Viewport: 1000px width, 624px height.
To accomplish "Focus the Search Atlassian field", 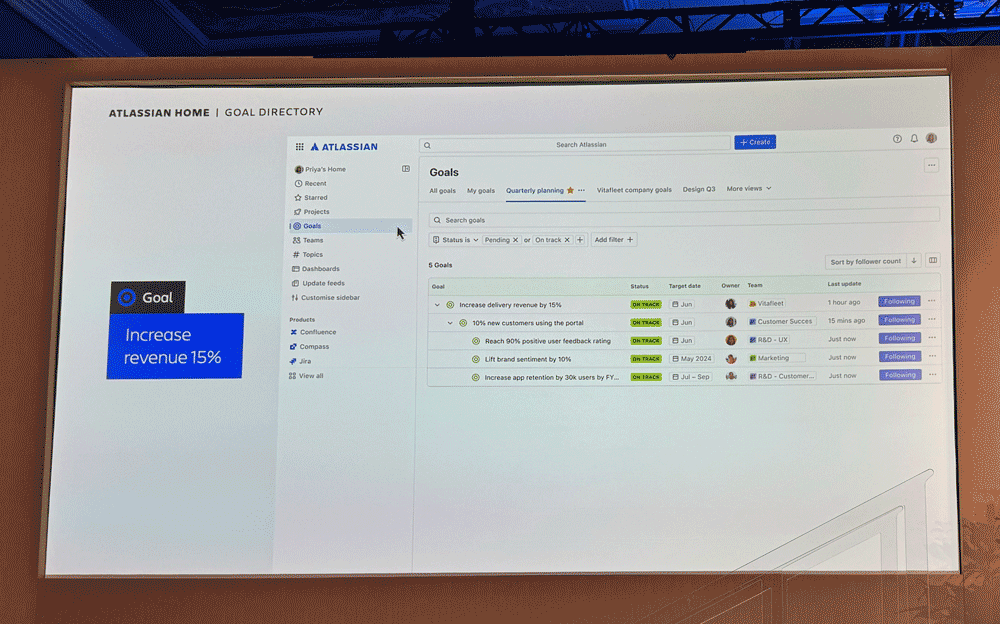I will point(575,145).
